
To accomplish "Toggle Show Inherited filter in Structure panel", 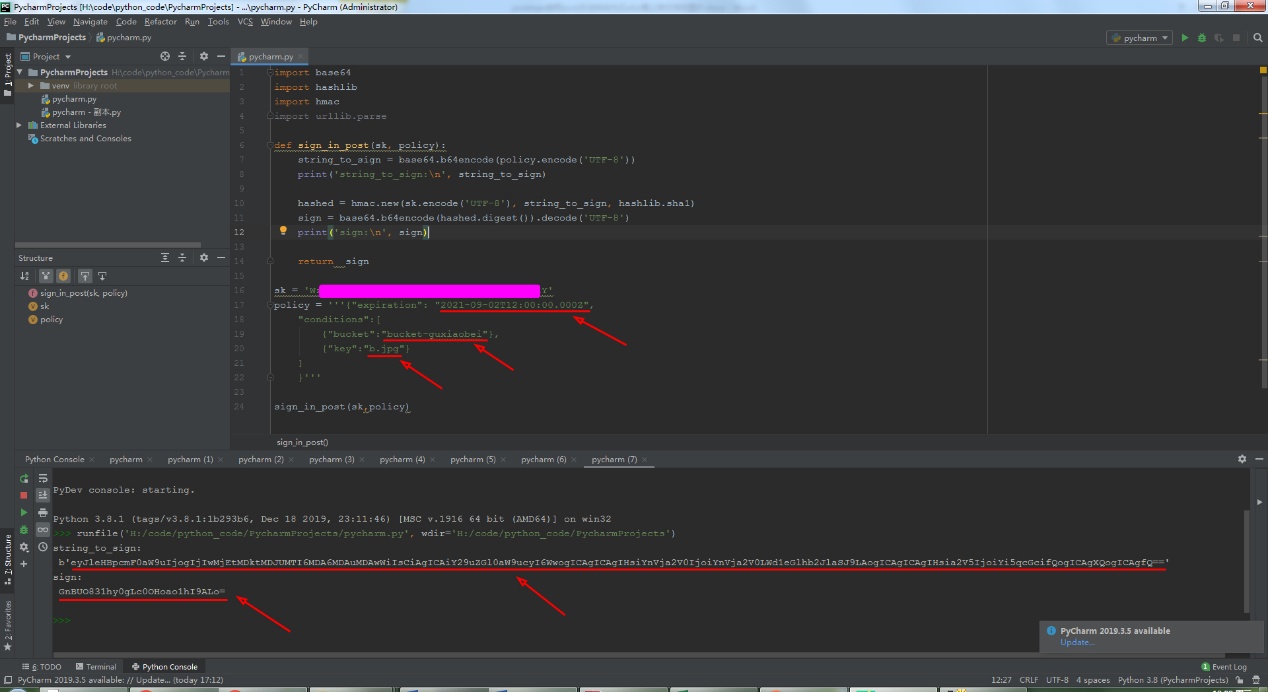I will (x=46, y=276).
